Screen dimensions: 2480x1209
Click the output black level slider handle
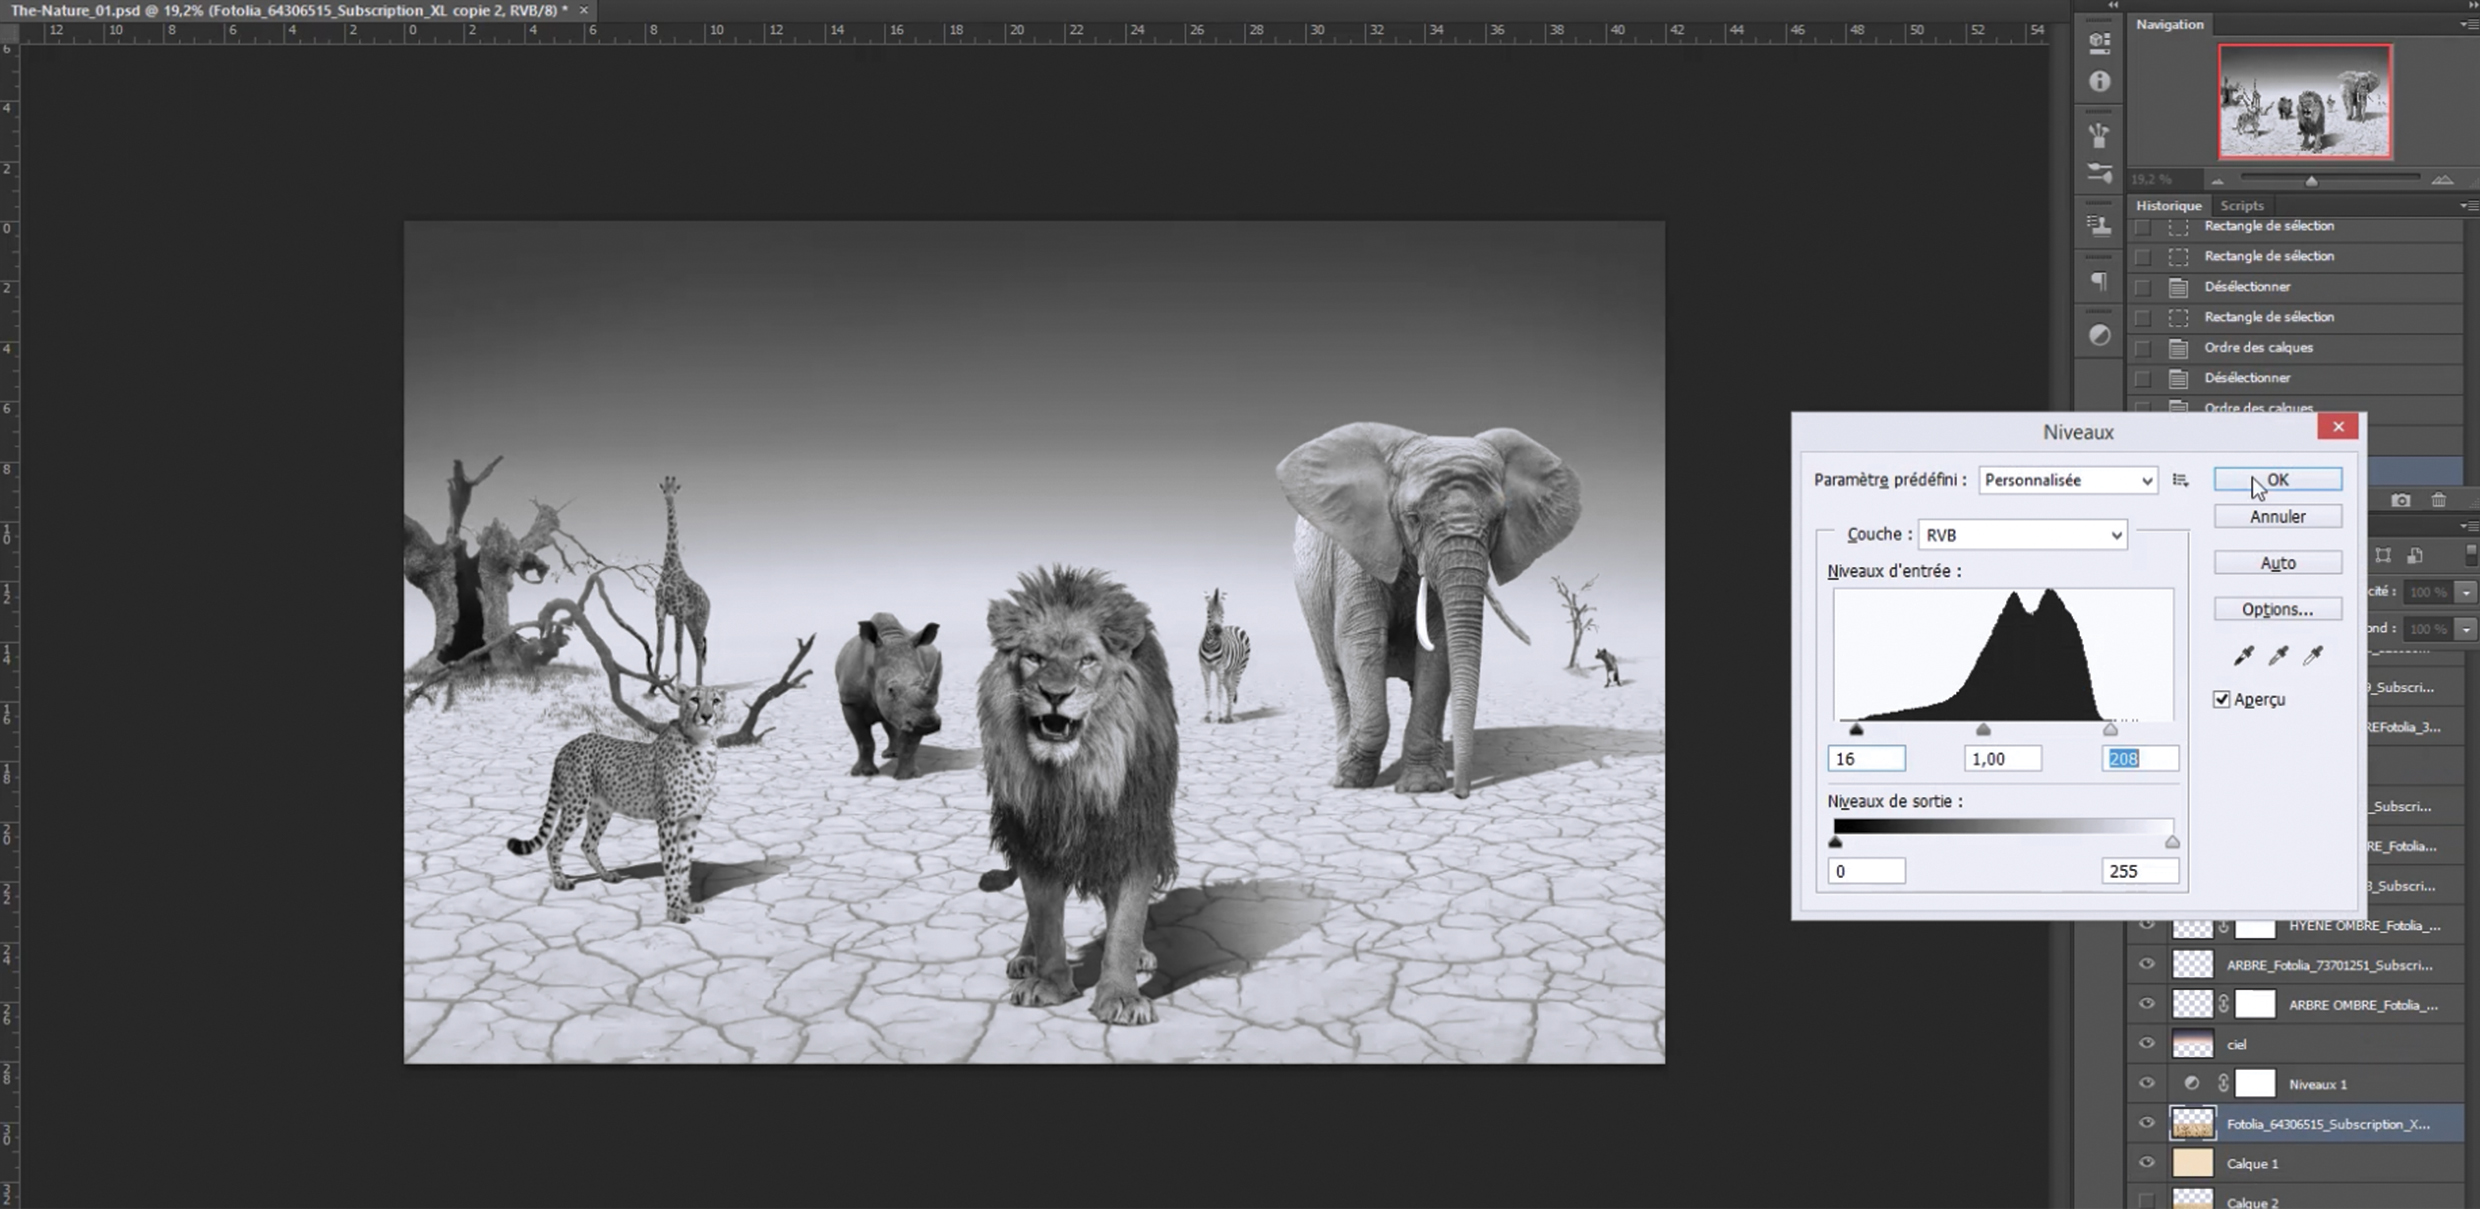point(1835,843)
